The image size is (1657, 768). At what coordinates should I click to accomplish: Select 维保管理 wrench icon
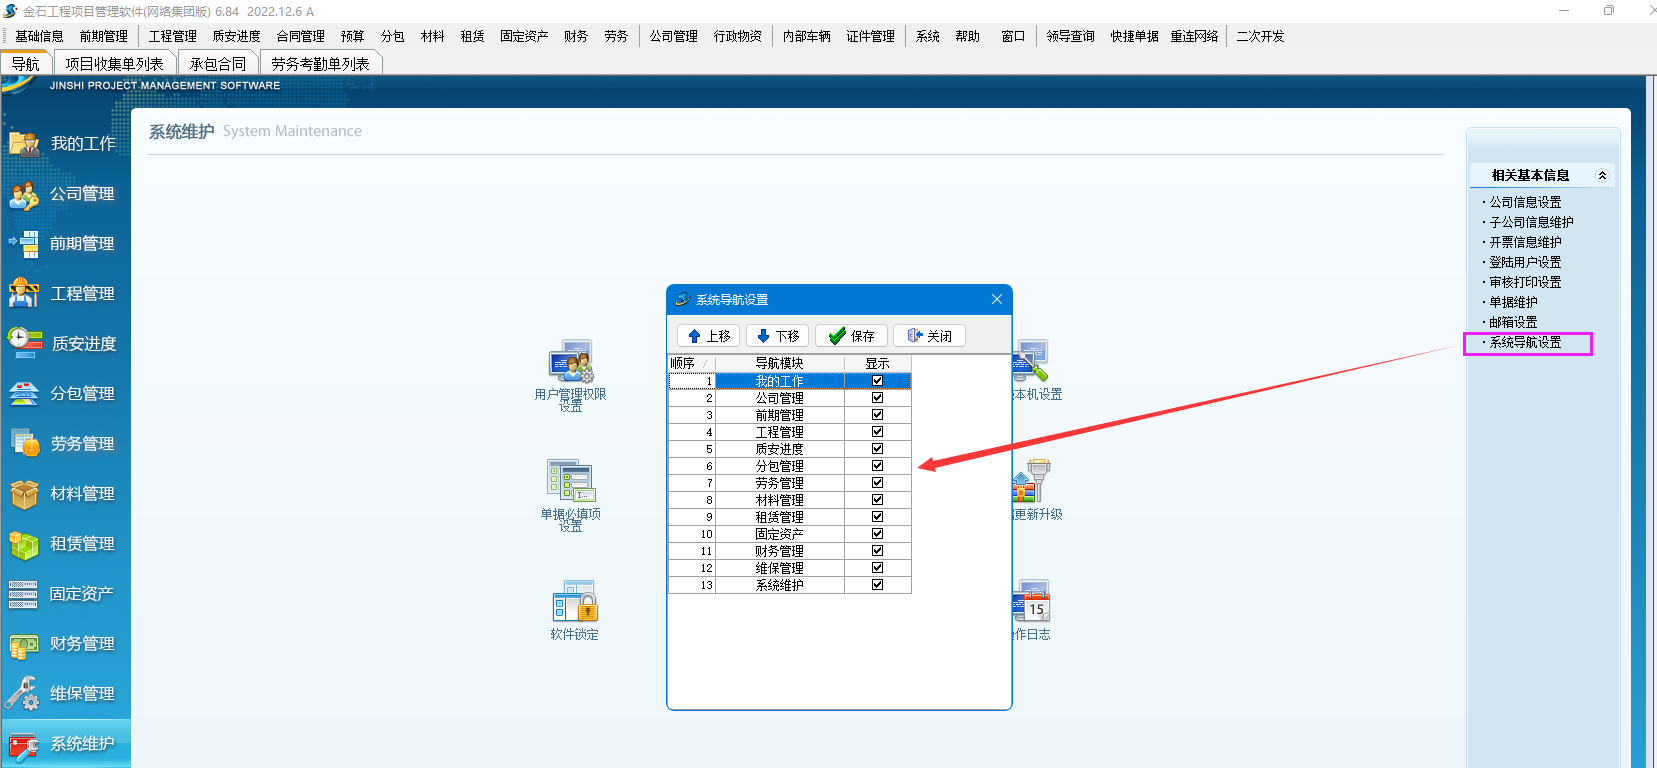pos(24,694)
